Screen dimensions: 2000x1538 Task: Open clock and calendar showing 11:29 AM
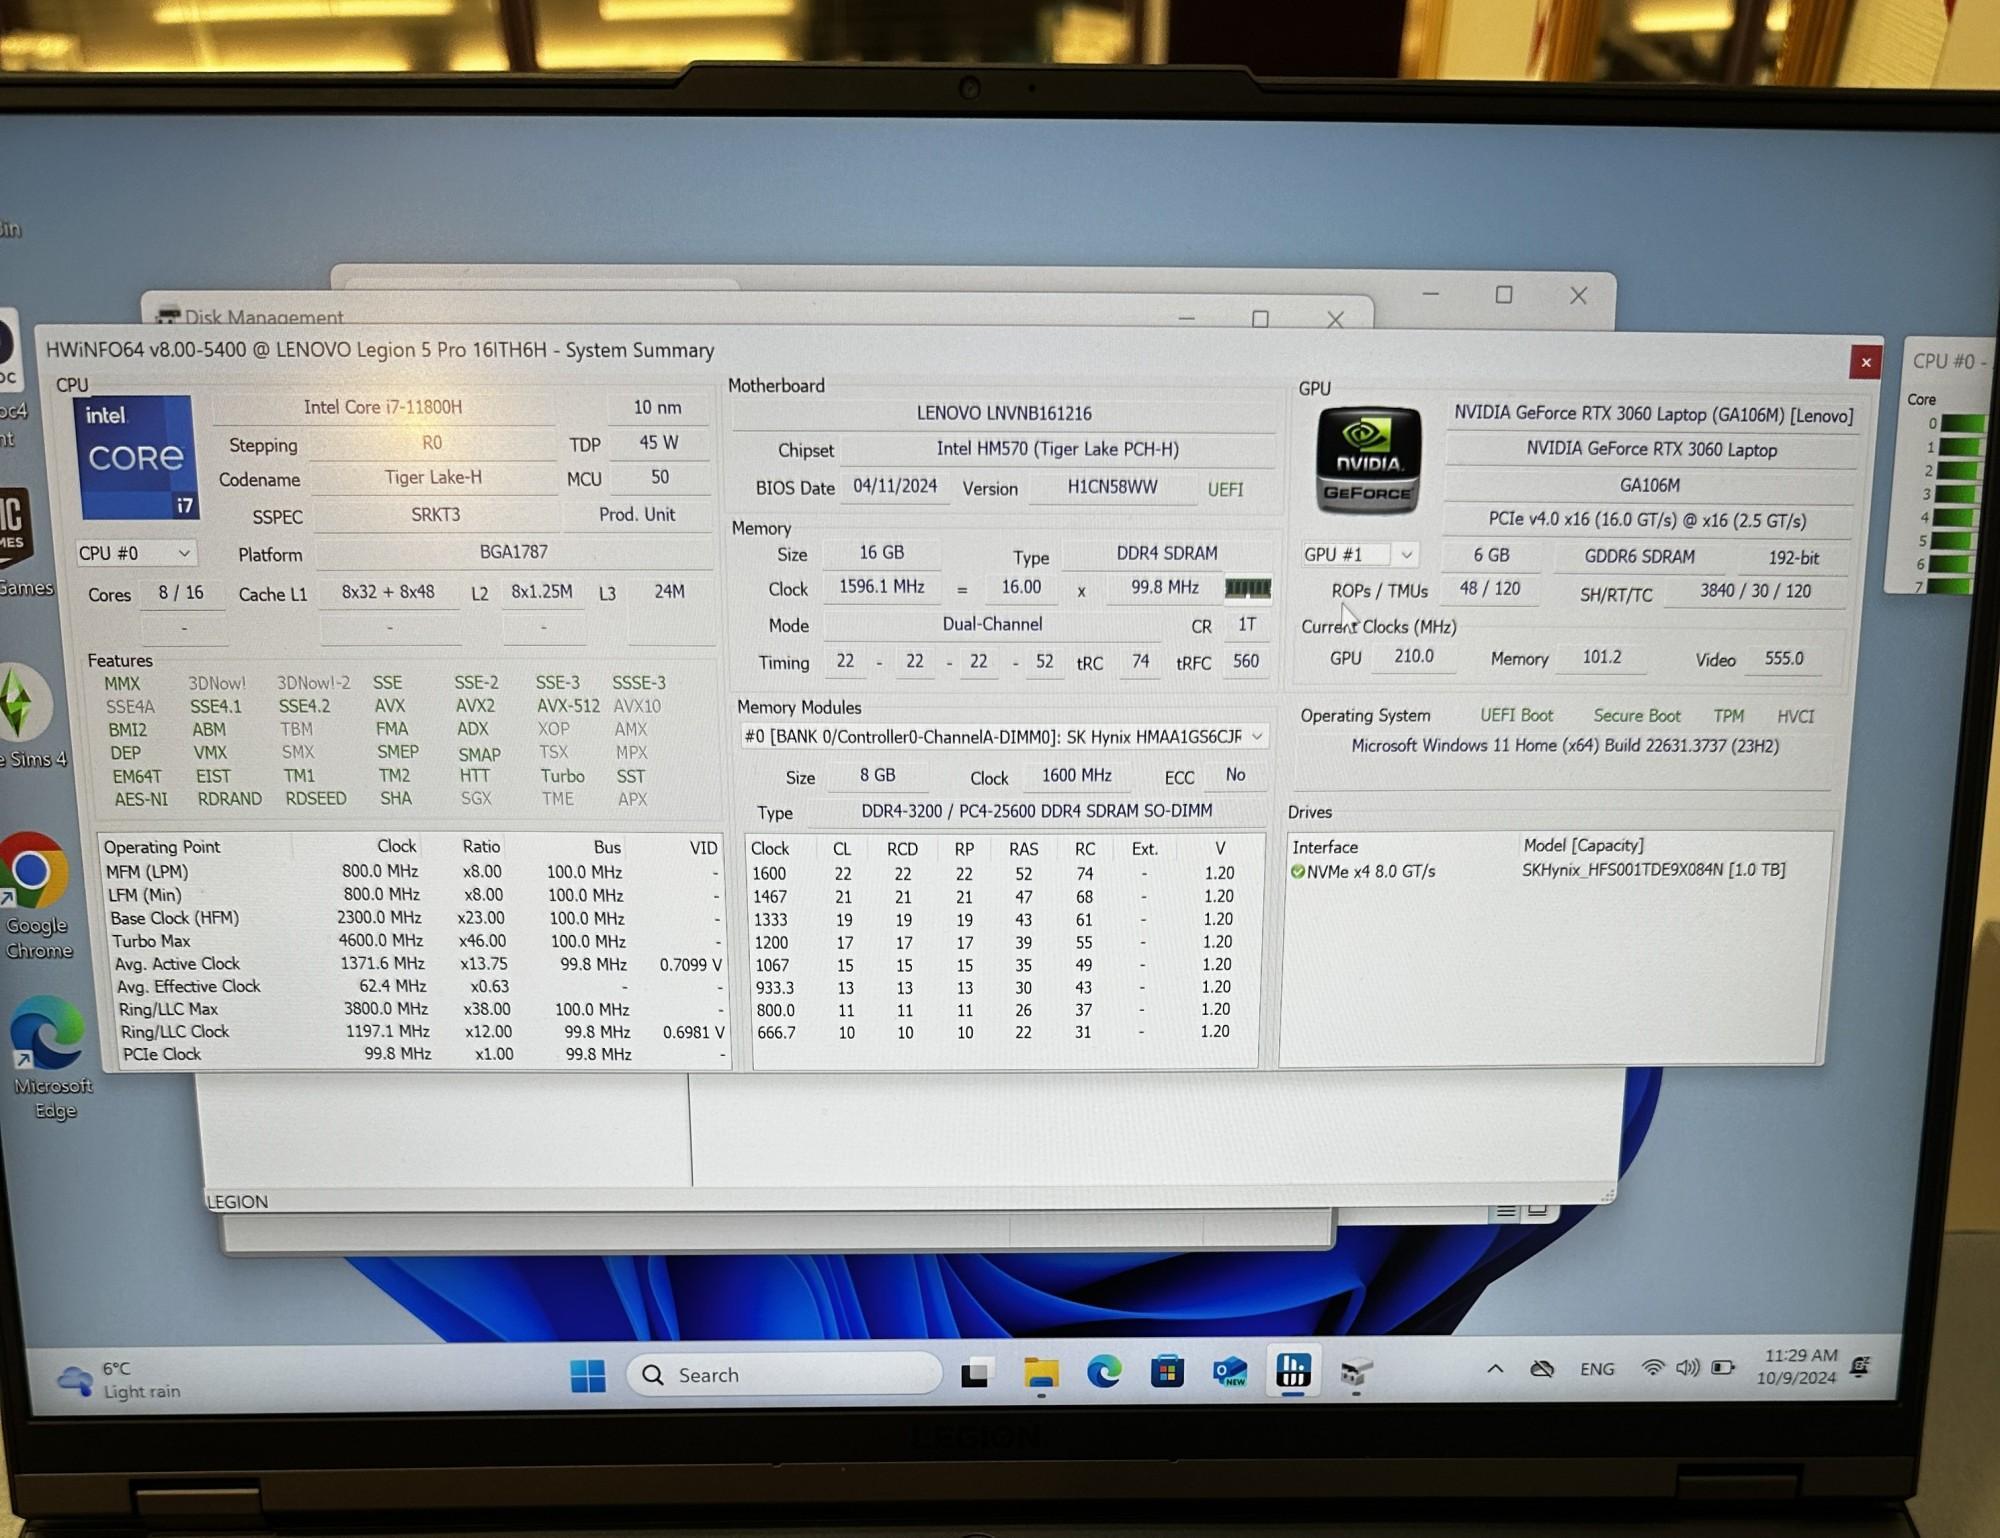click(1799, 1366)
